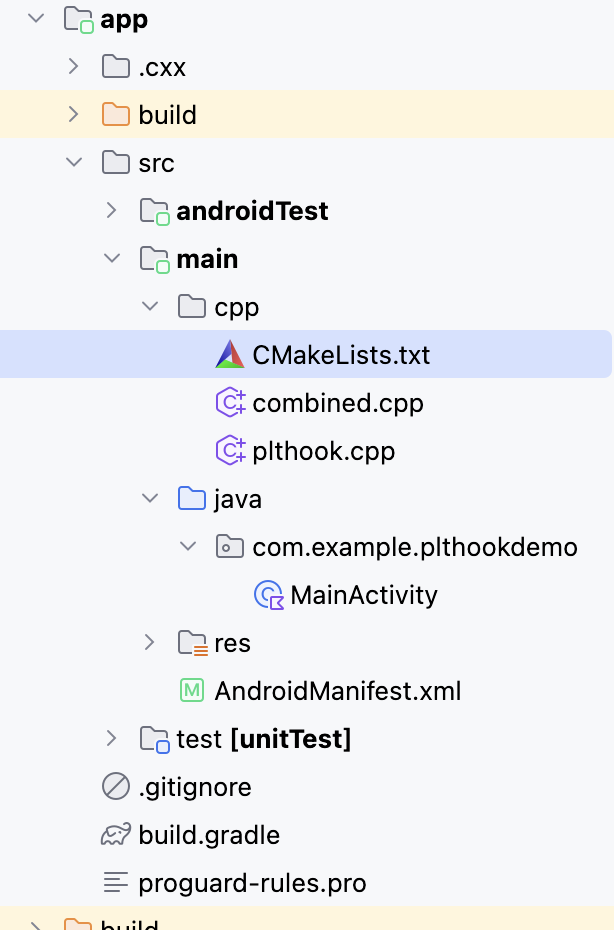Click the manifest icon beside AndroidManifest.xml
Image resolution: width=614 pixels, height=930 pixels.
pyautogui.click(x=192, y=691)
